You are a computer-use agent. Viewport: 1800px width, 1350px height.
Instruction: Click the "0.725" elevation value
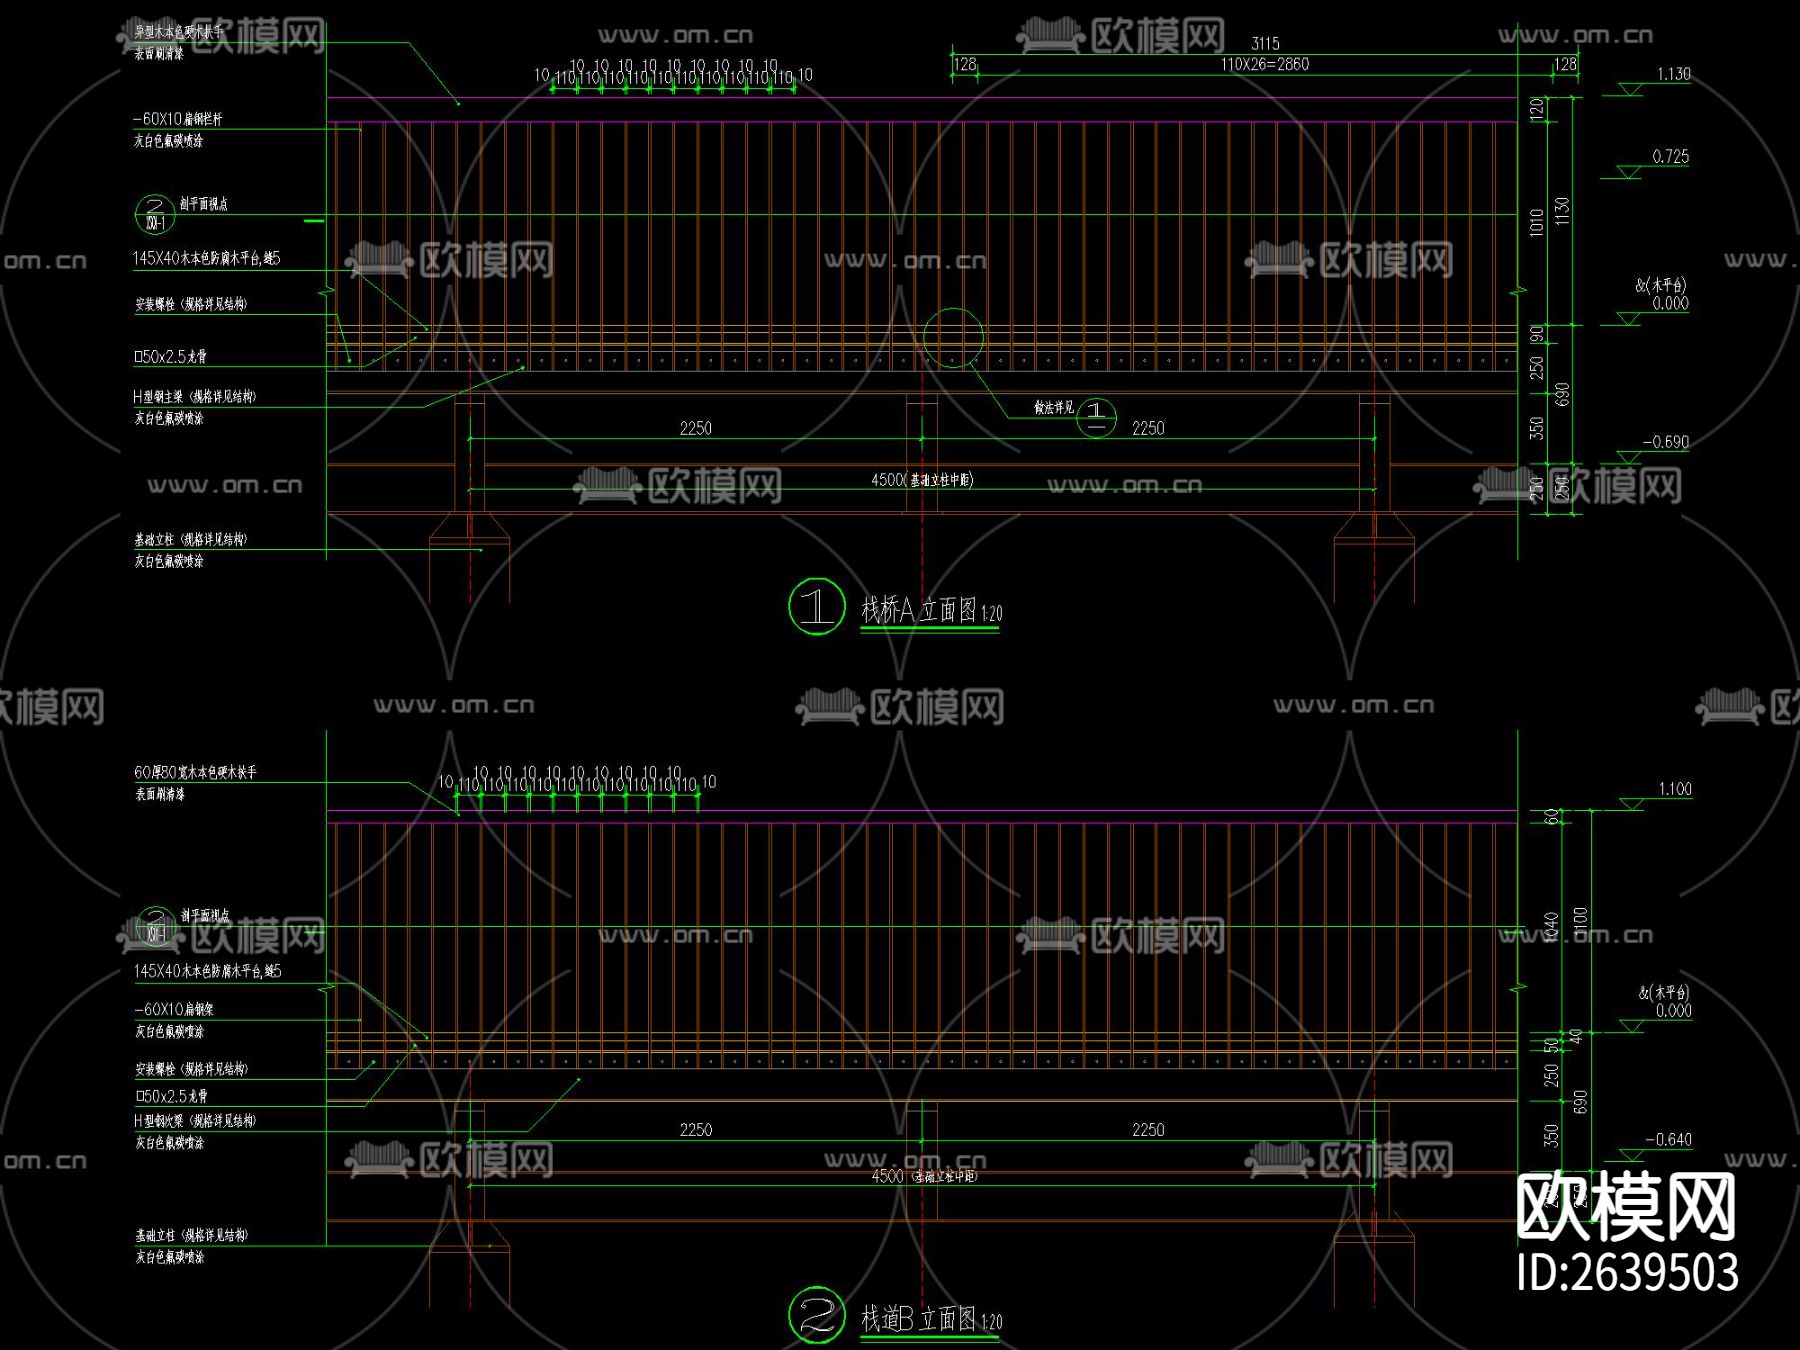click(1670, 157)
